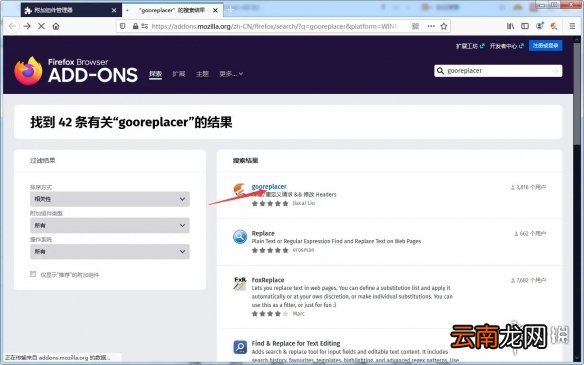
Task: Open a new tab with plus button
Action: [x=231, y=10]
